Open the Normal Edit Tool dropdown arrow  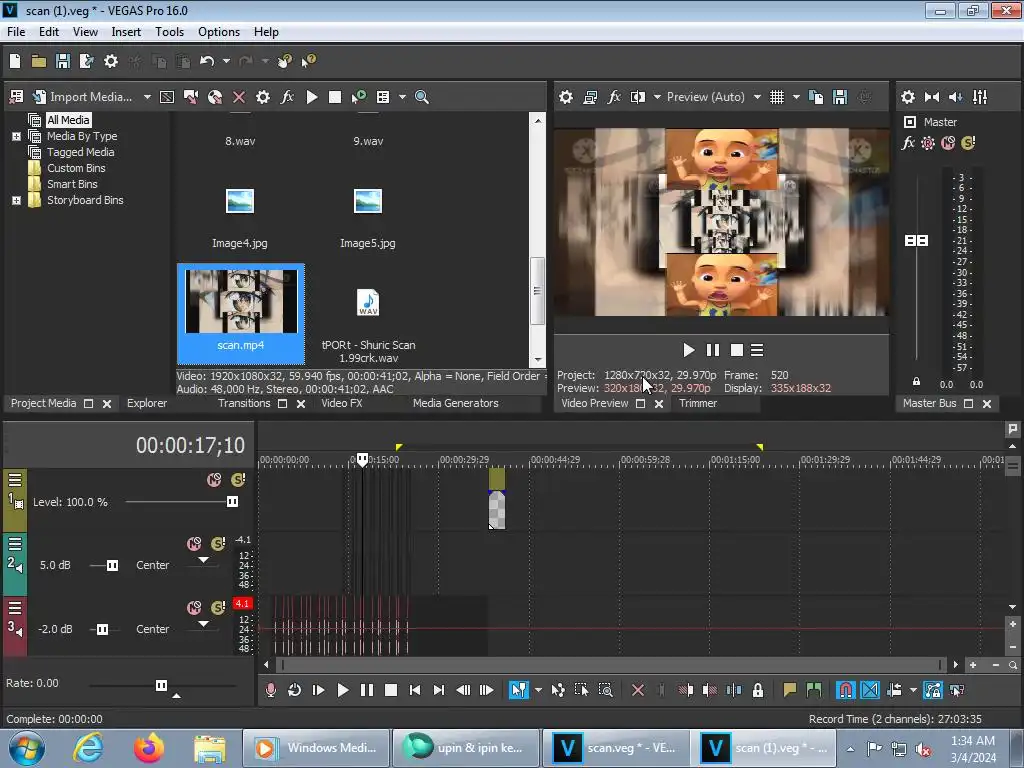coord(538,690)
